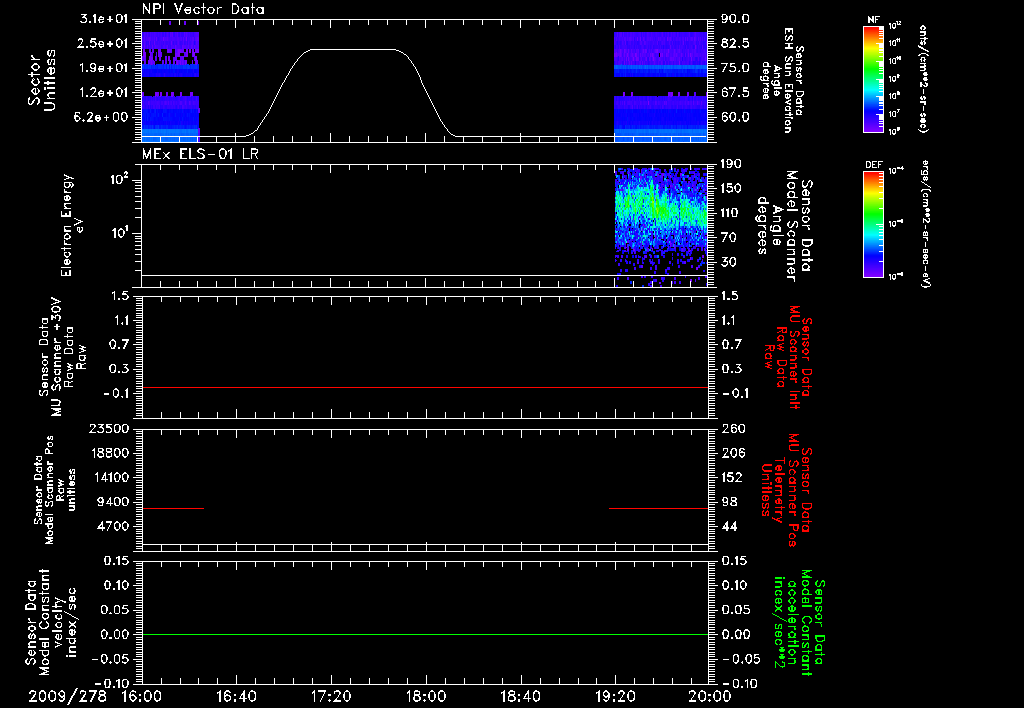Screen dimensions: 1024x708
Task: Click the '260' telemetry tick value
Action: point(732,429)
